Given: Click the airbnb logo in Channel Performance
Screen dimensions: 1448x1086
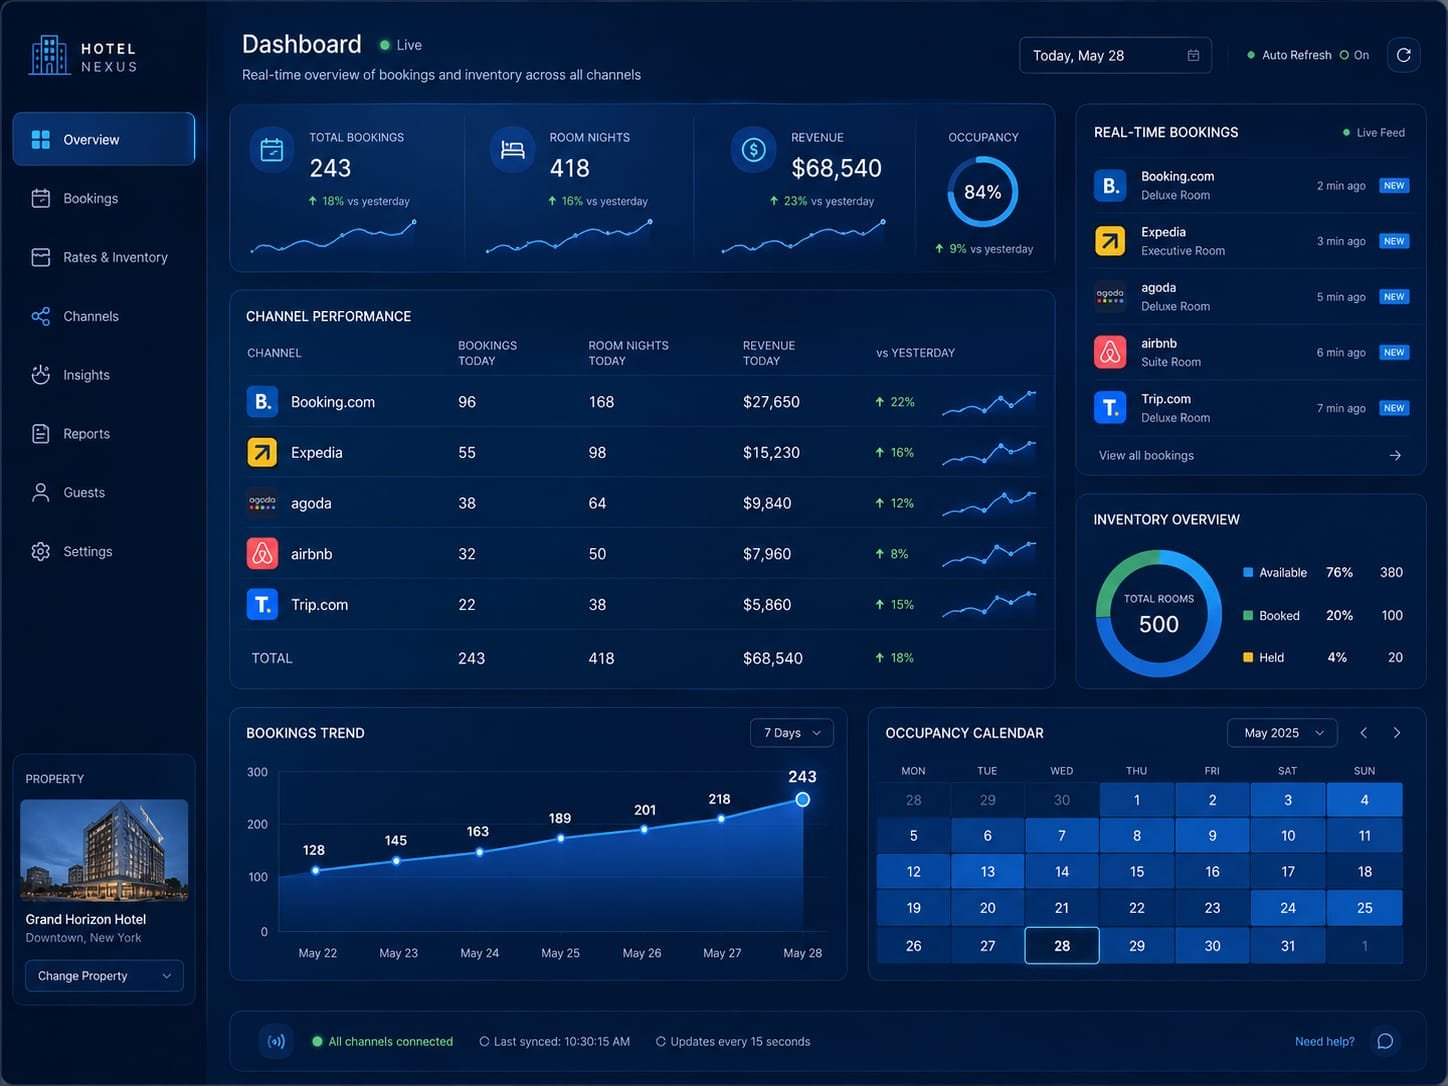Looking at the screenshot, I should 262,553.
